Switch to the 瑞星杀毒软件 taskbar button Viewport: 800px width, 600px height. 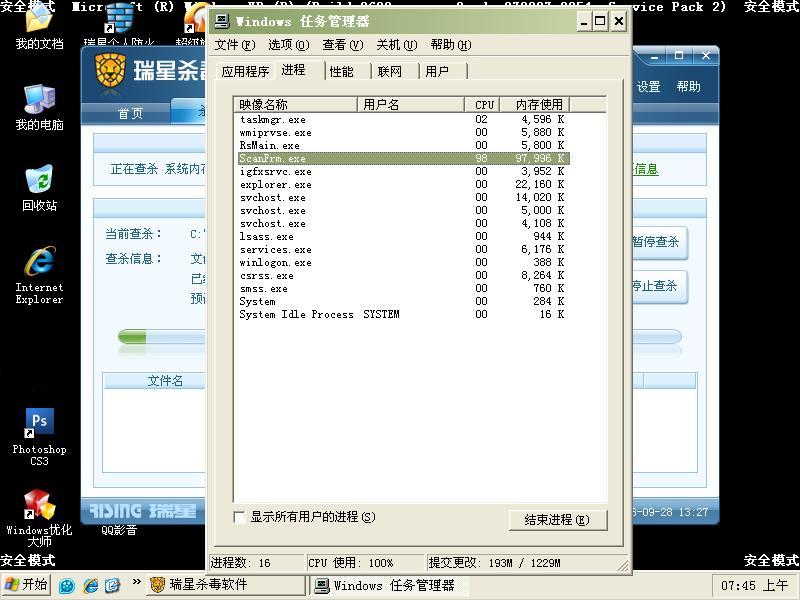(227, 585)
